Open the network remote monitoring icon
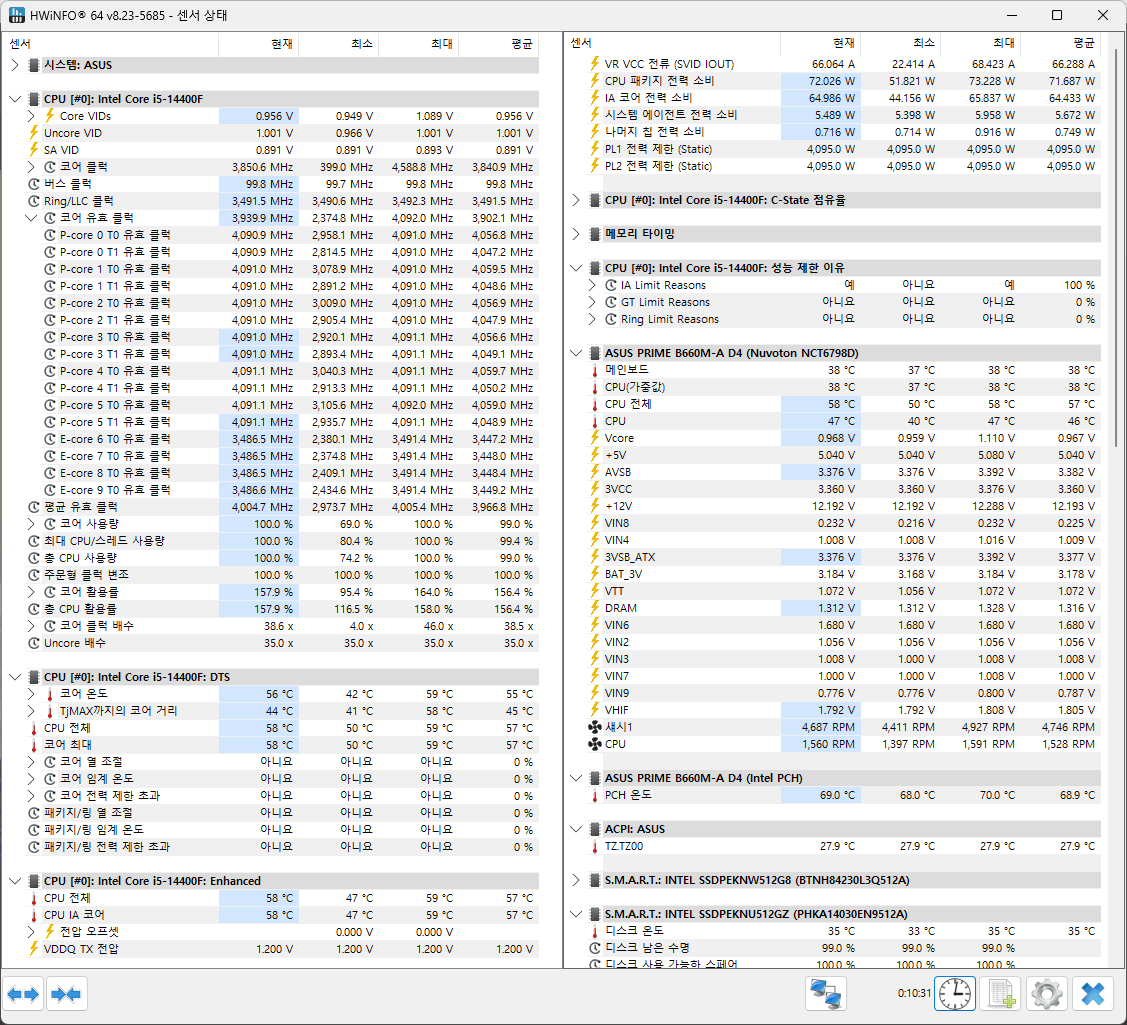Image resolution: width=1127 pixels, height=1025 pixels. point(825,994)
